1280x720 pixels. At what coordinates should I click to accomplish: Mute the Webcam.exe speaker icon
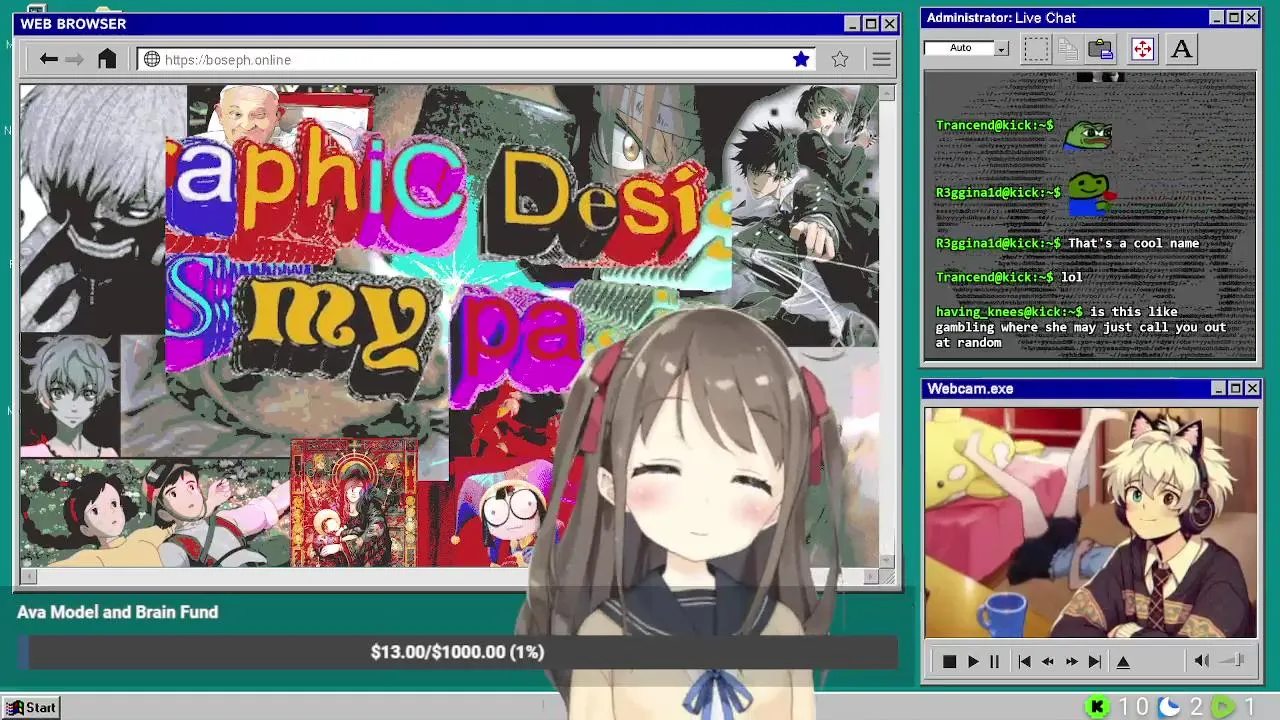point(1201,660)
